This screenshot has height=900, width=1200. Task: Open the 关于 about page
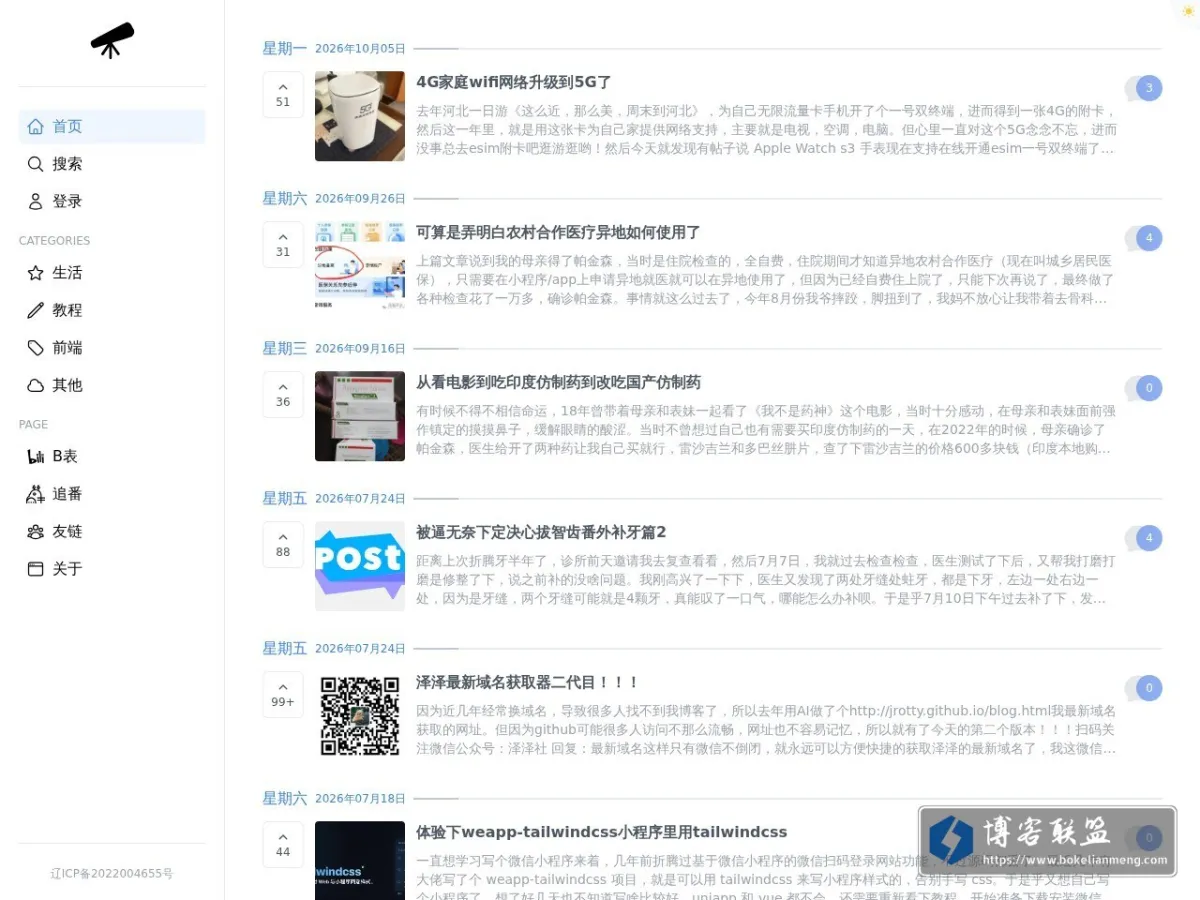pos(112,569)
